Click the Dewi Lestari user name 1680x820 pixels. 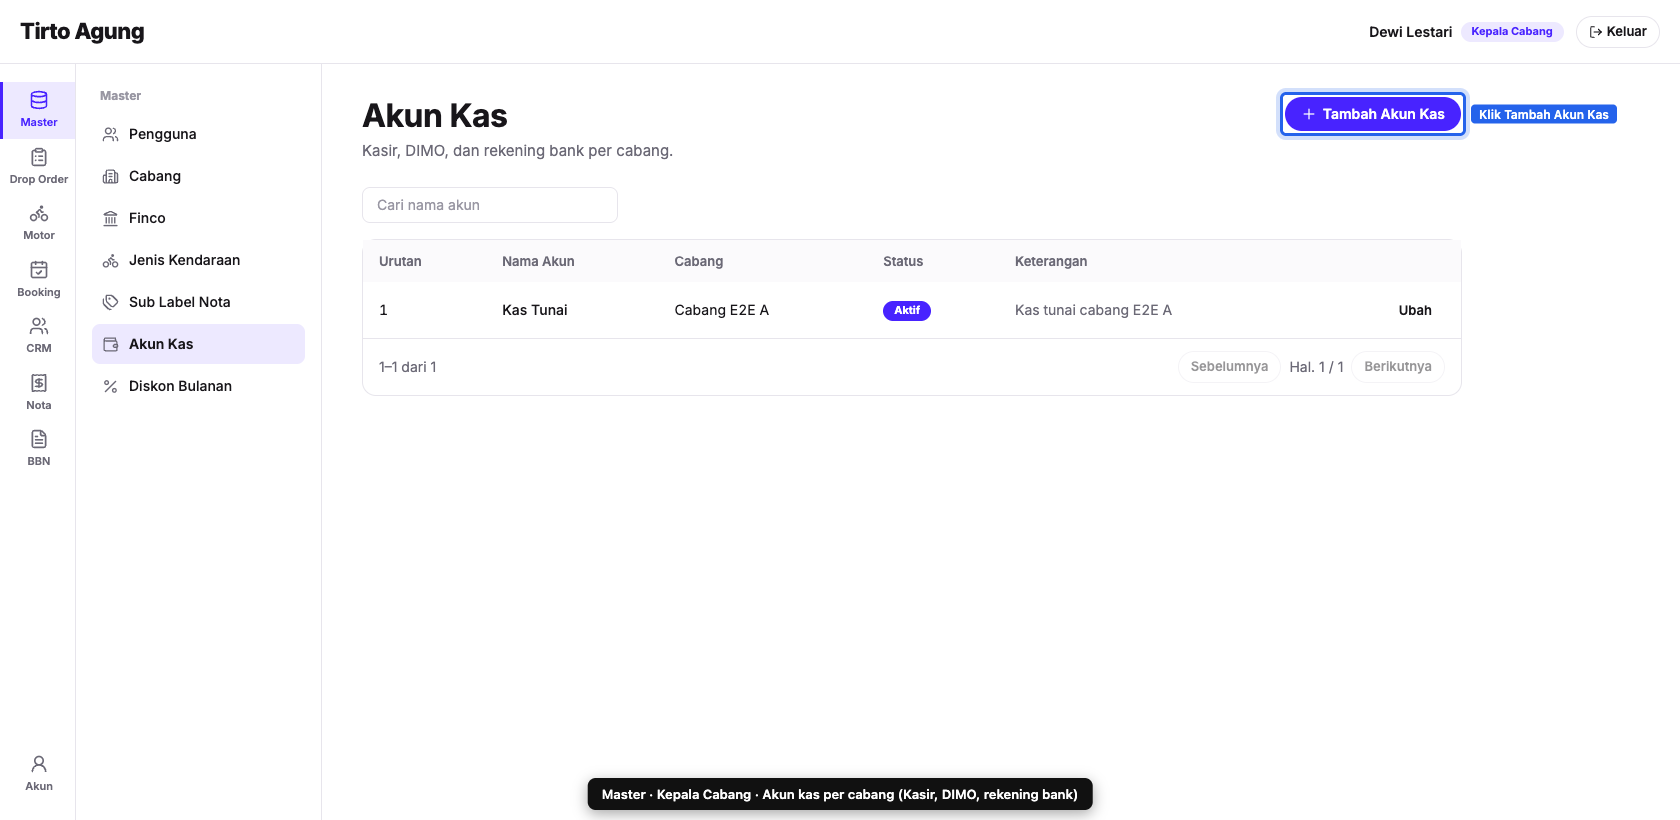[x=1410, y=32]
